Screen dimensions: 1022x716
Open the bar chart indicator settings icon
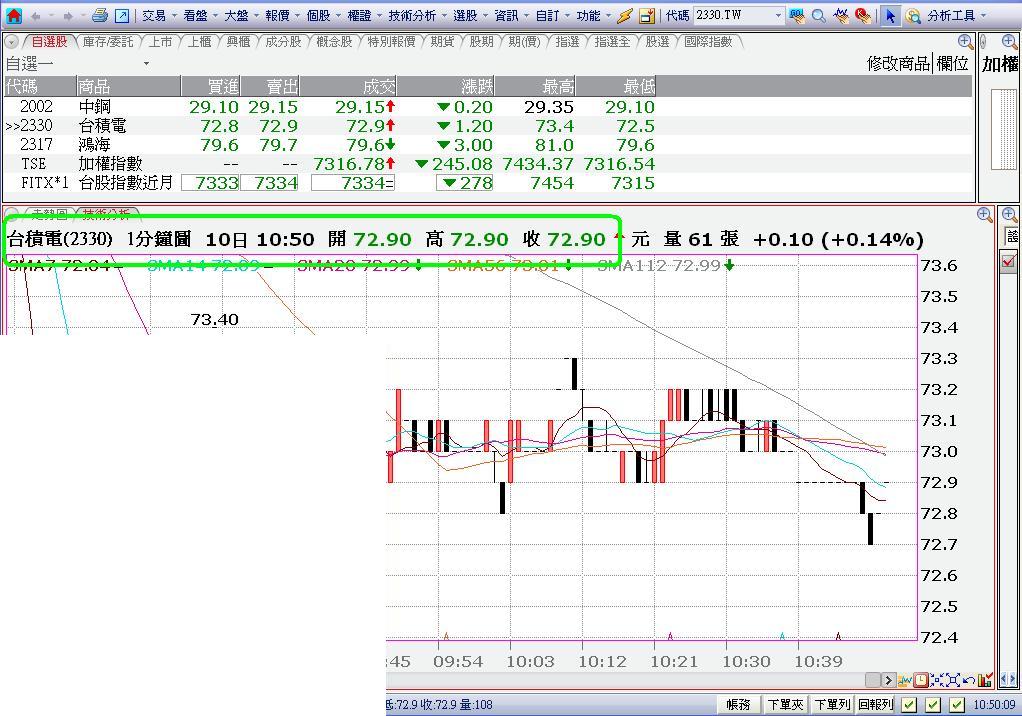click(985, 680)
